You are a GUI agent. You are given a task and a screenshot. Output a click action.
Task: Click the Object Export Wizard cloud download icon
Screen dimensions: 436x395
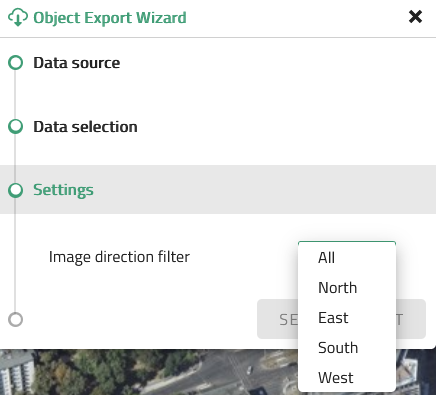pos(18,17)
